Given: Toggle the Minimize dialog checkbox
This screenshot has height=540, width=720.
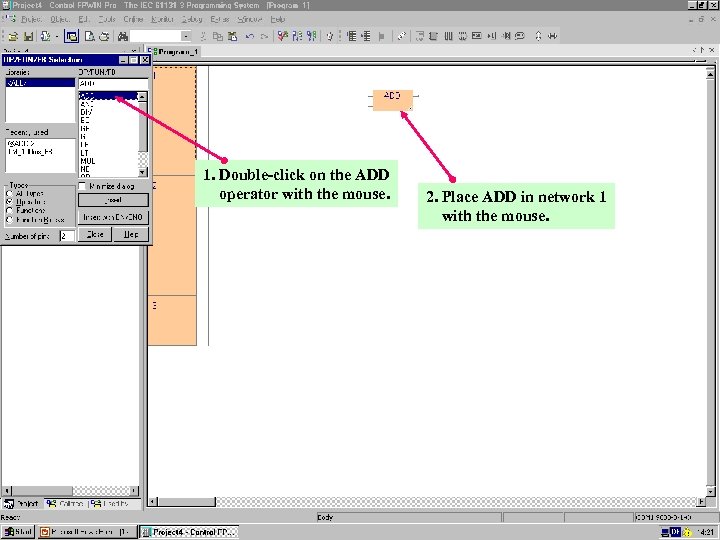Looking at the screenshot, I should pyautogui.click(x=82, y=186).
